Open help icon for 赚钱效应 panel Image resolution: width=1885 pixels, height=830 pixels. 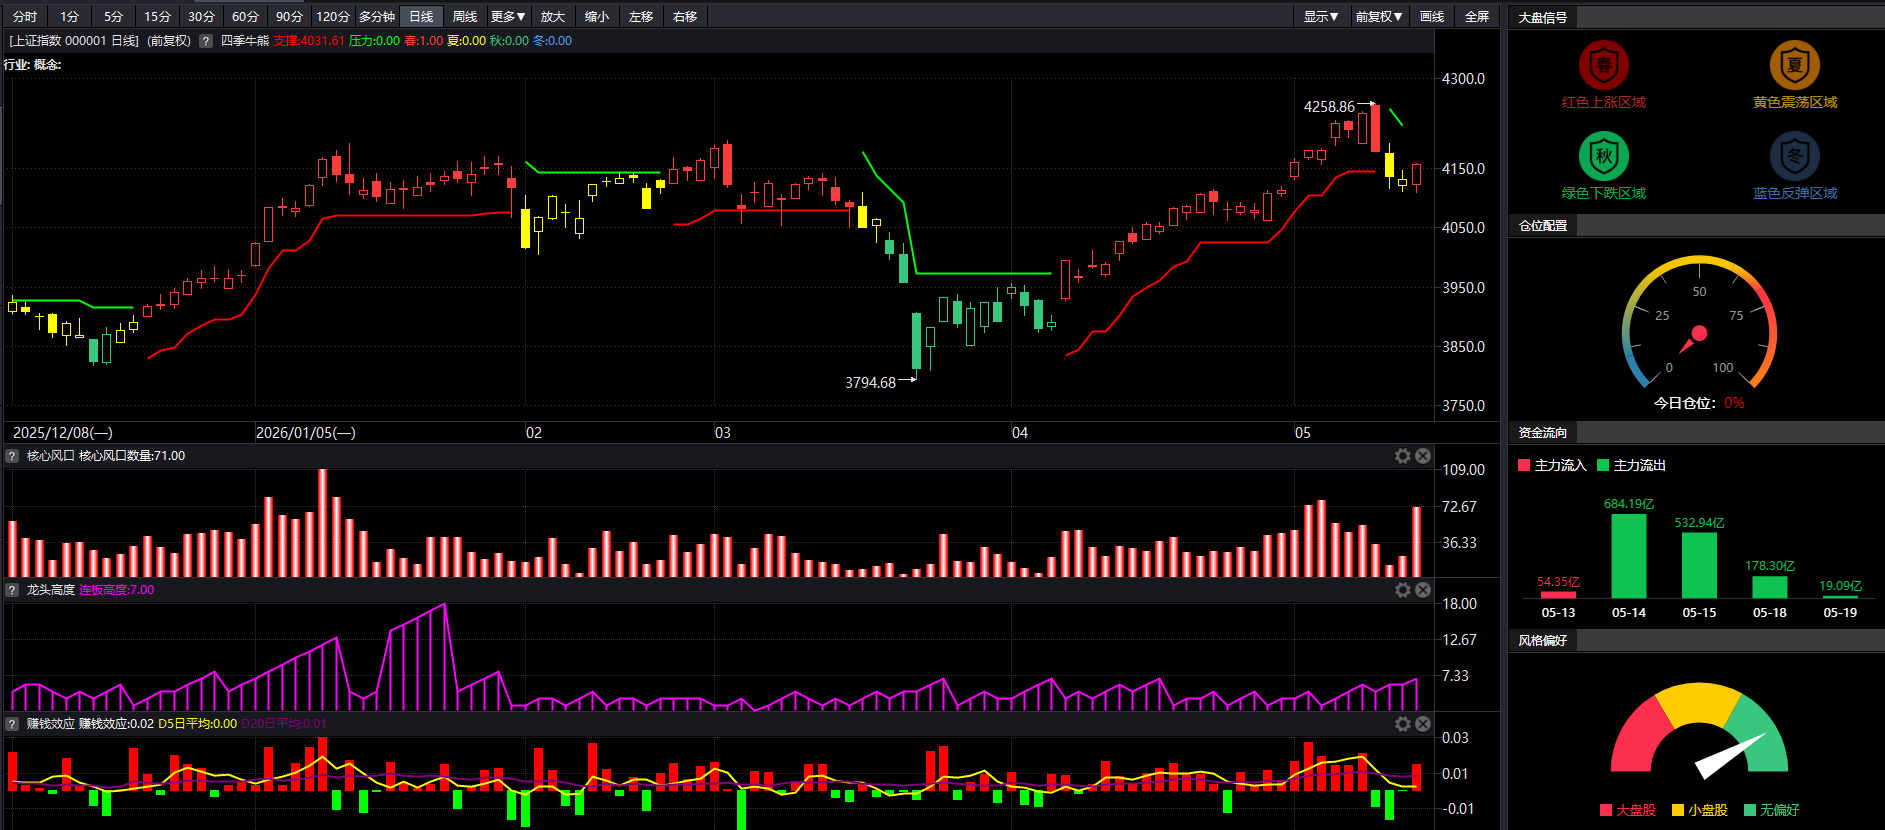click(x=12, y=724)
